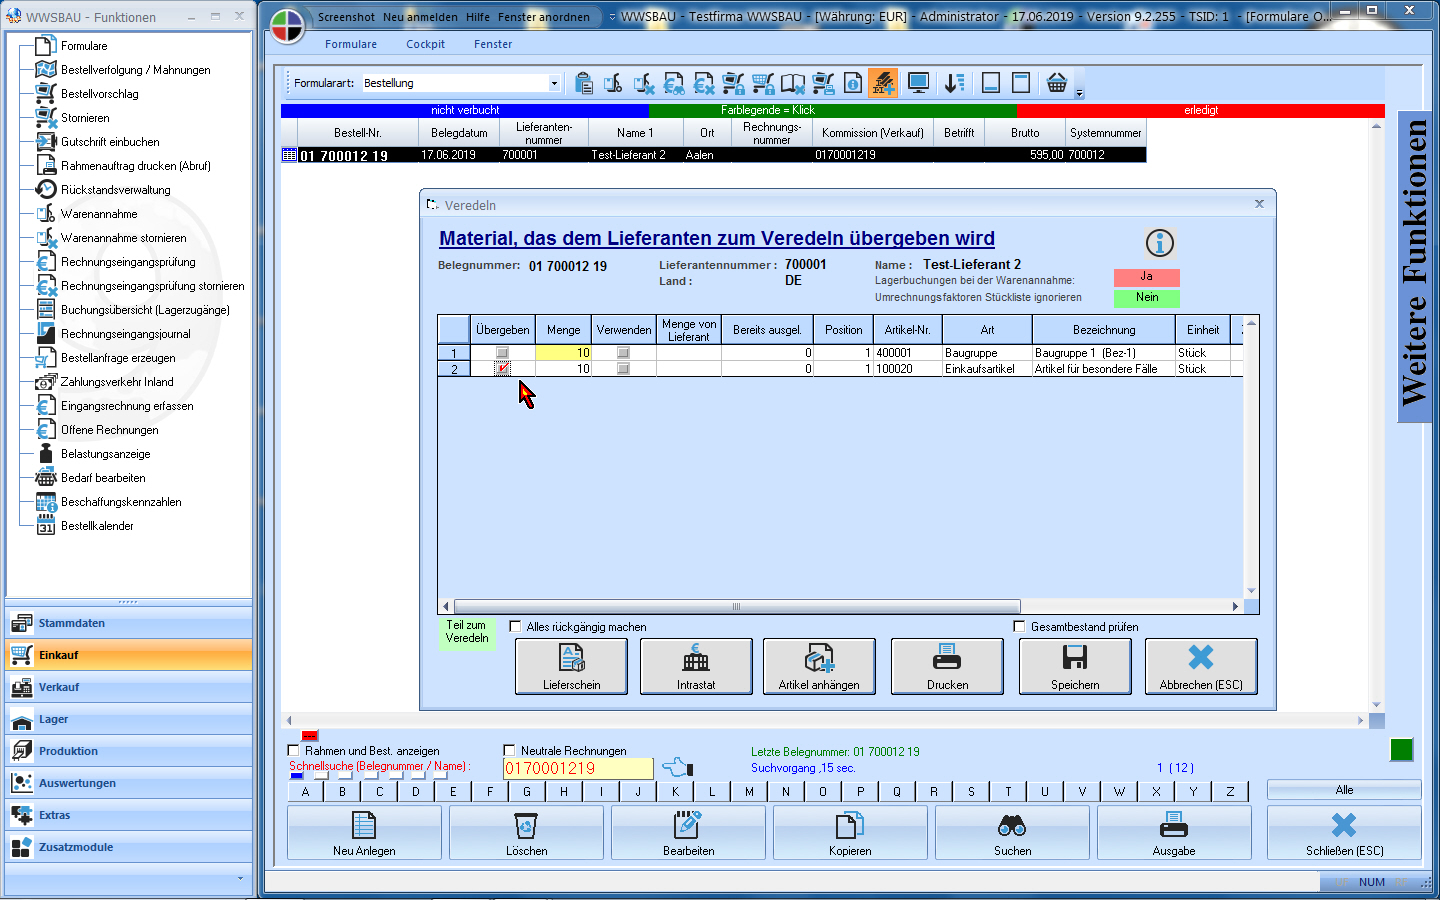Click the Schnellsuche input field
The height and width of the screenshot is (900, 1440).
[577, 768]
